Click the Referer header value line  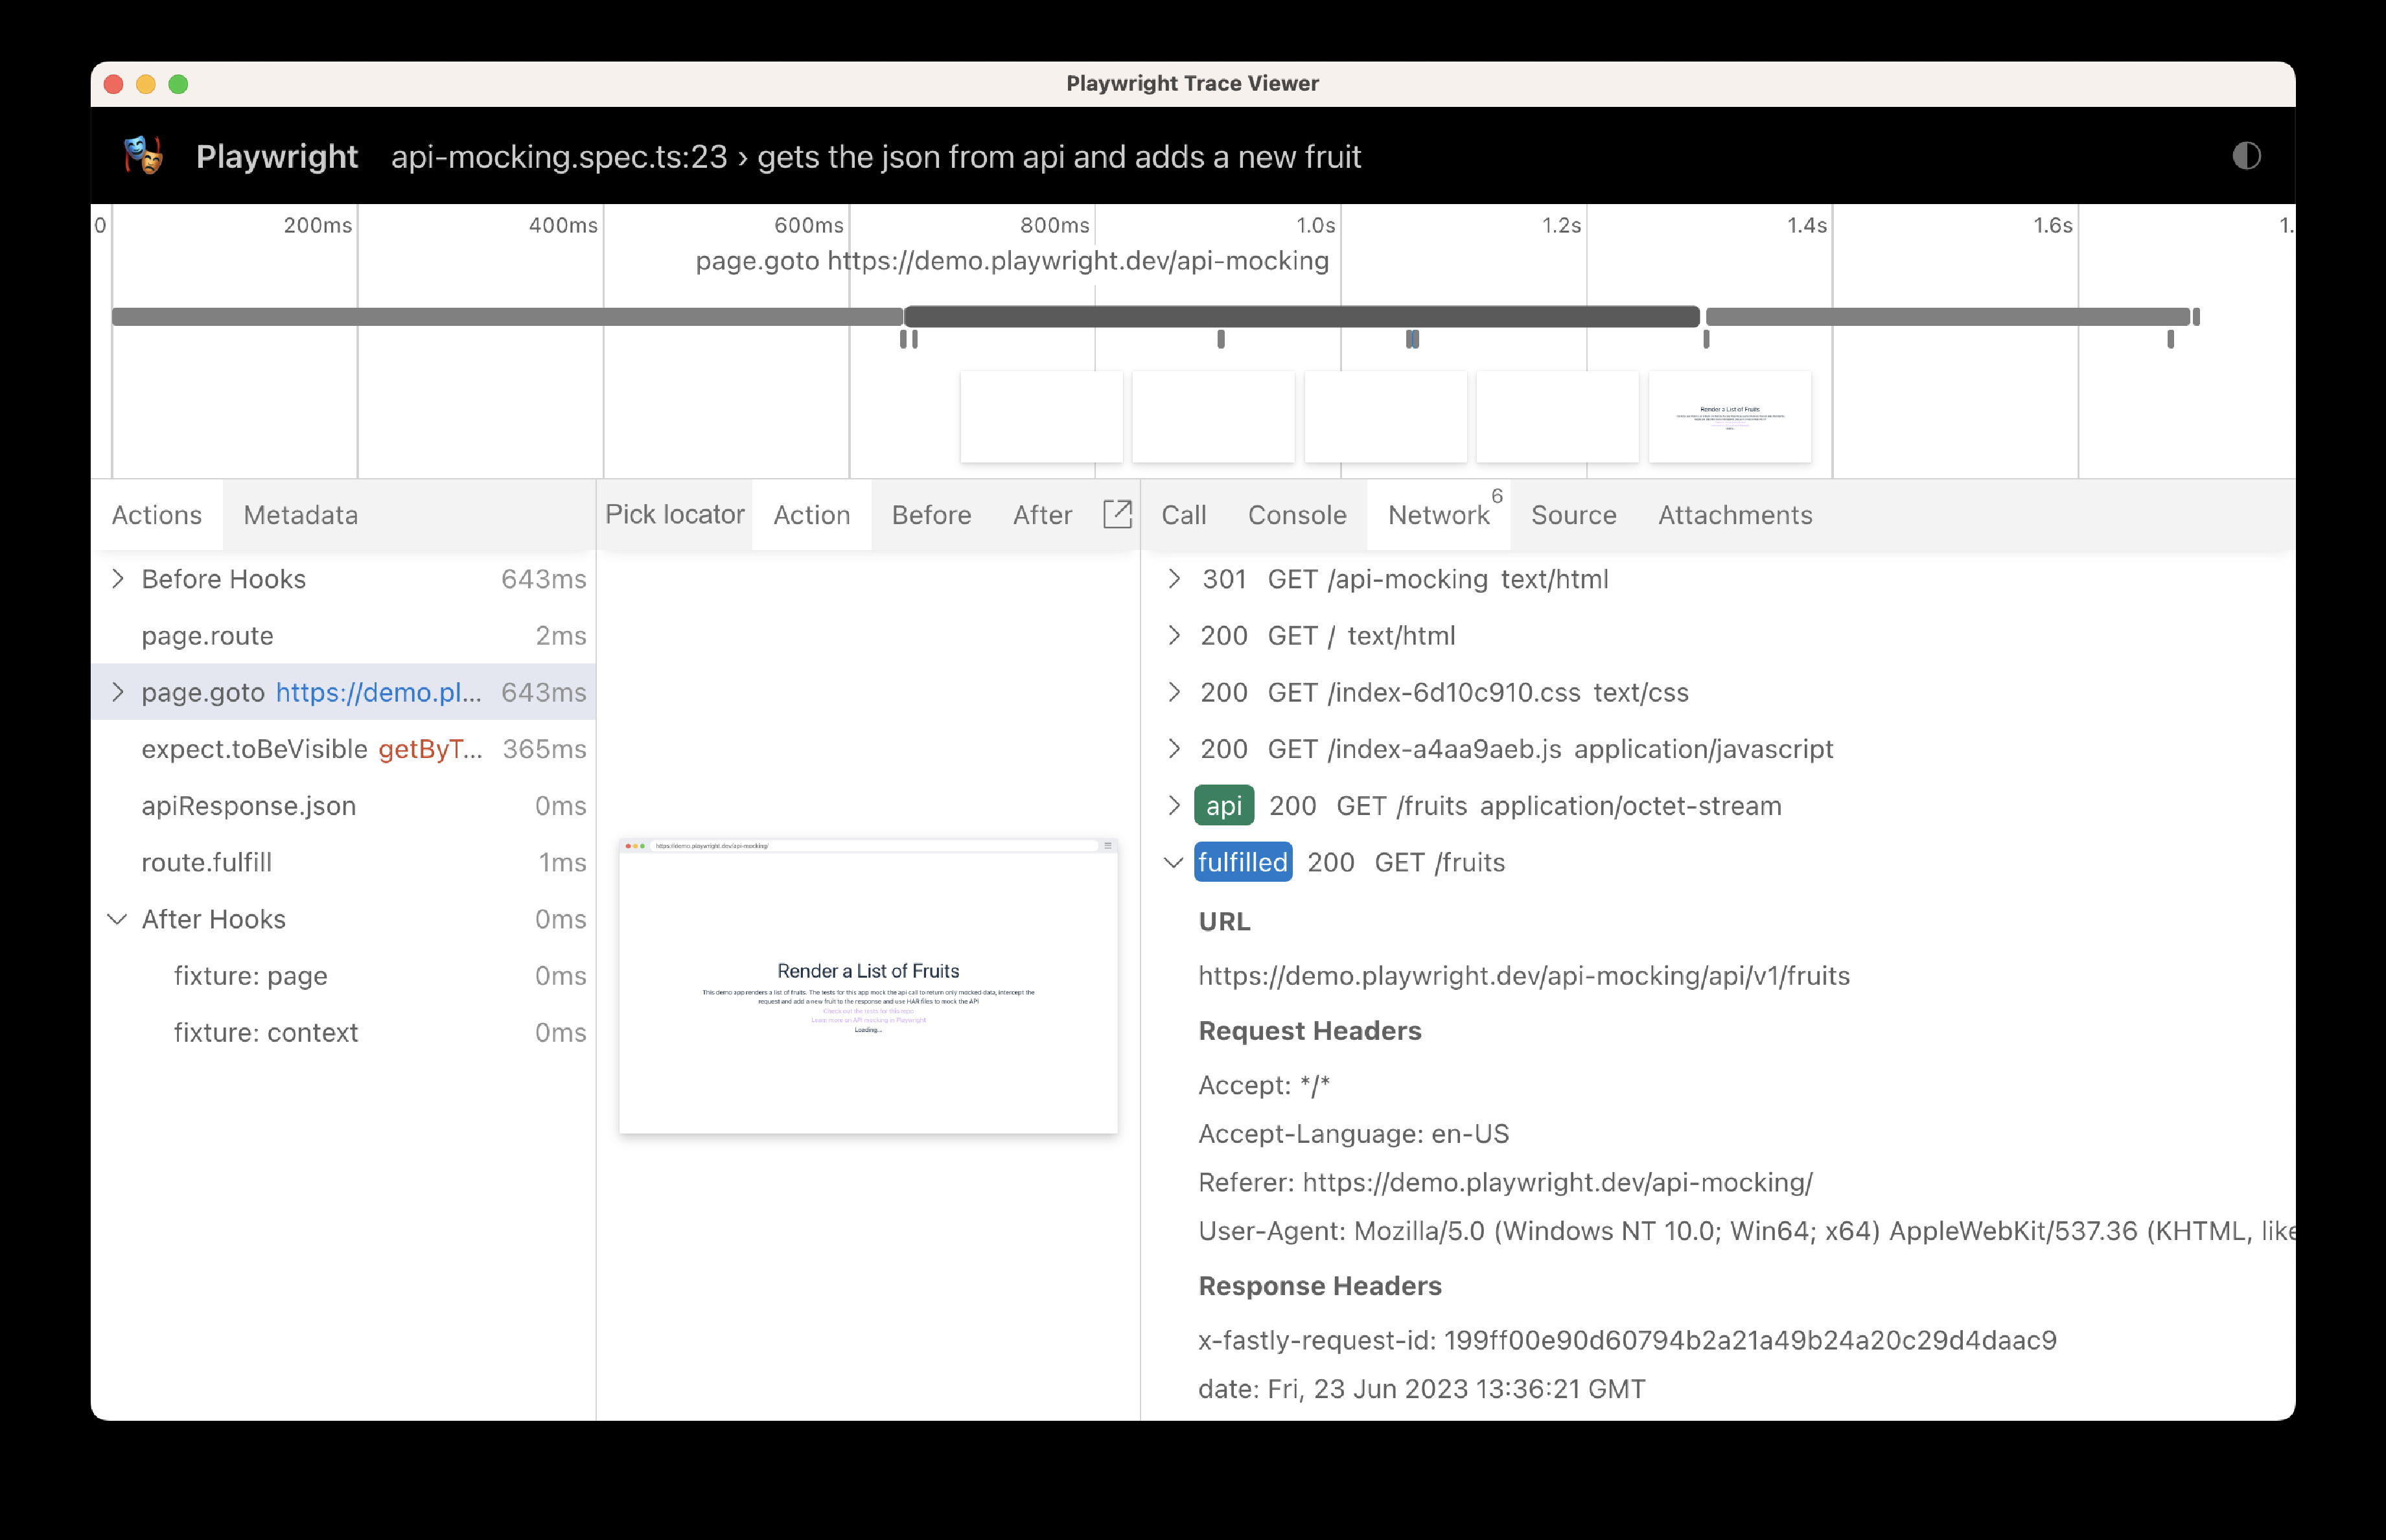[x=1506, y=1182]
